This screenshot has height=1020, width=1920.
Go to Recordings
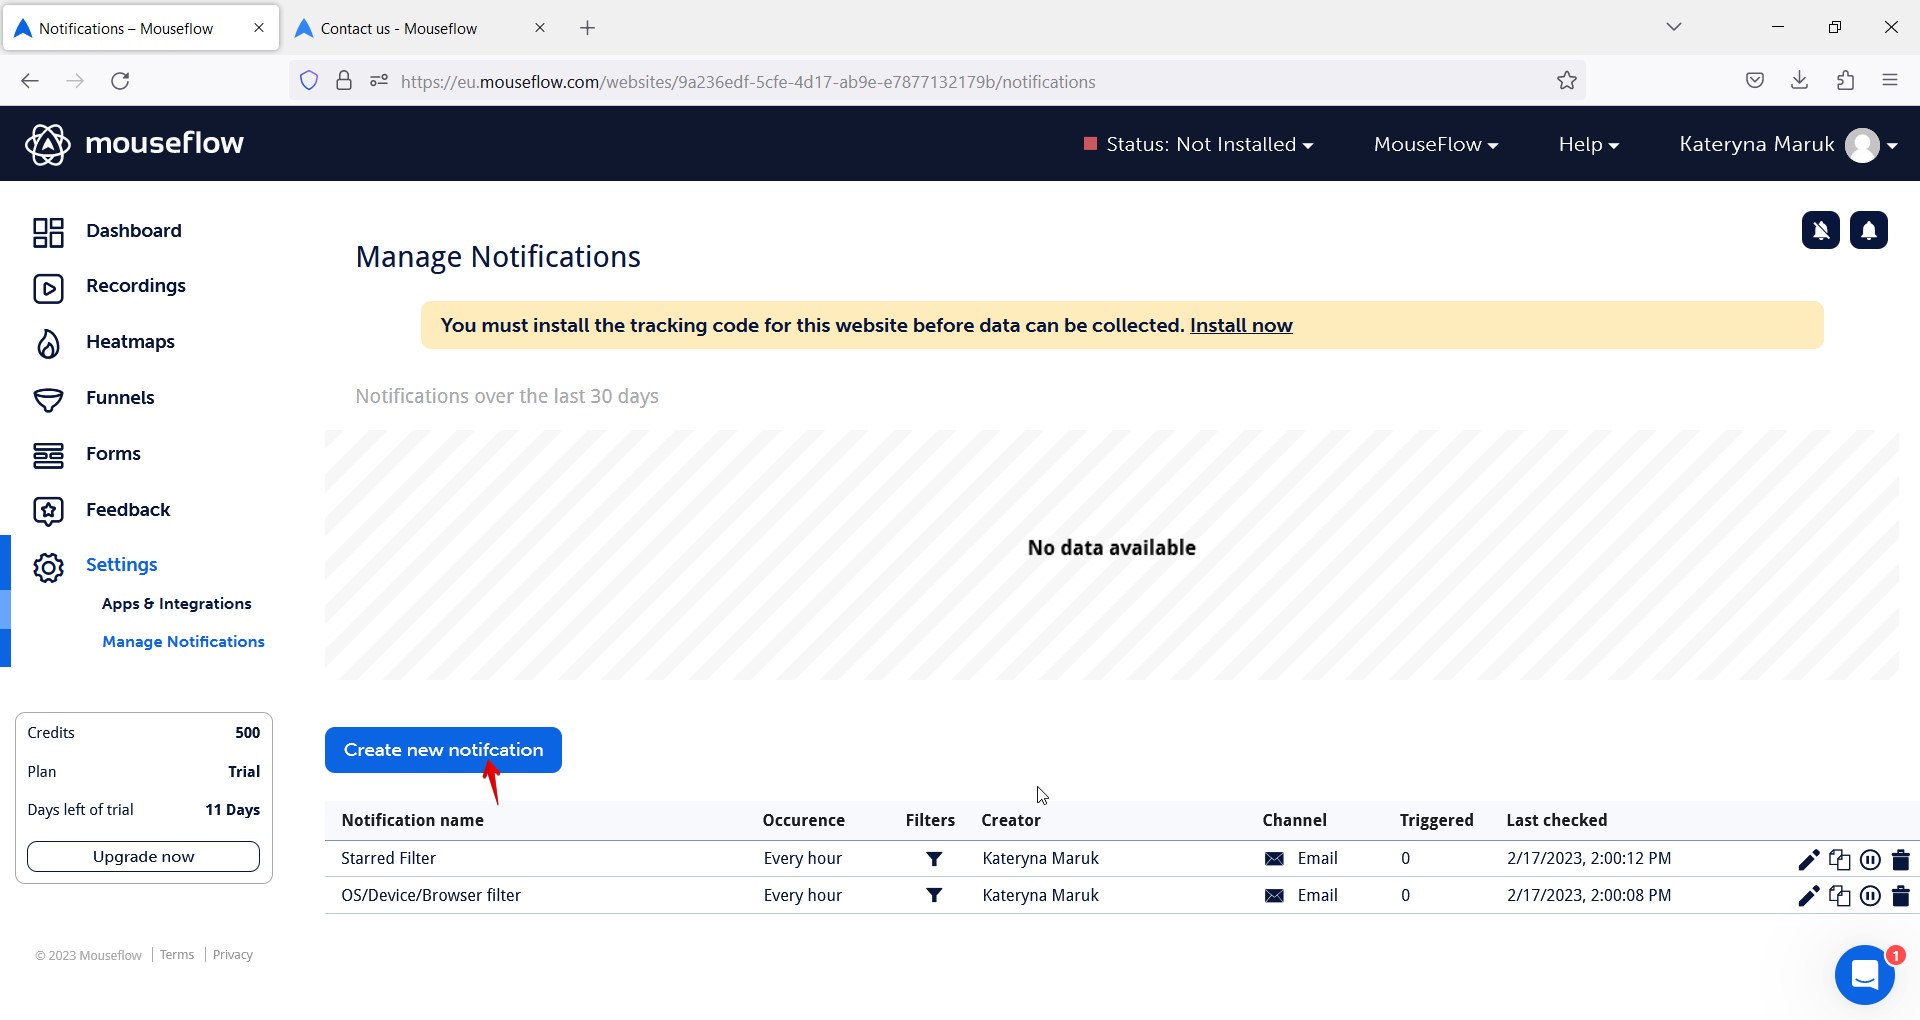pos(109,287)
